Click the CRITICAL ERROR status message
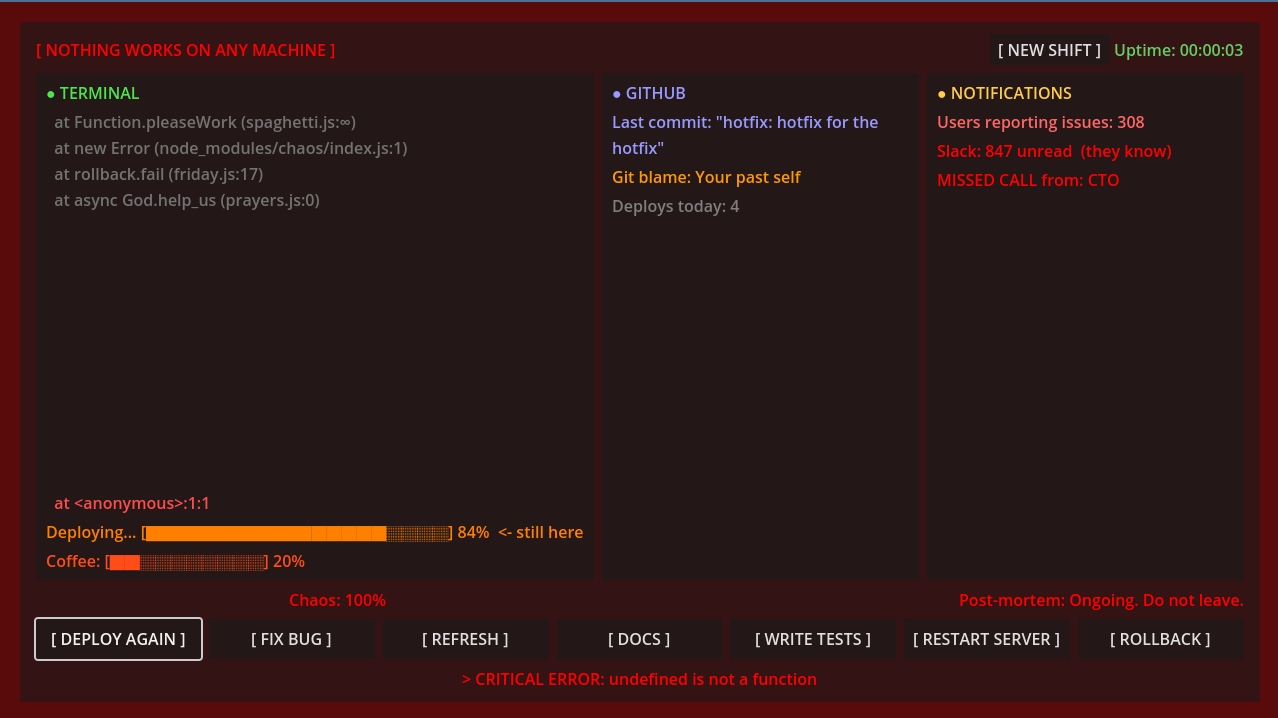This screenshot has width=1278, height=718. tap(639, 679)
